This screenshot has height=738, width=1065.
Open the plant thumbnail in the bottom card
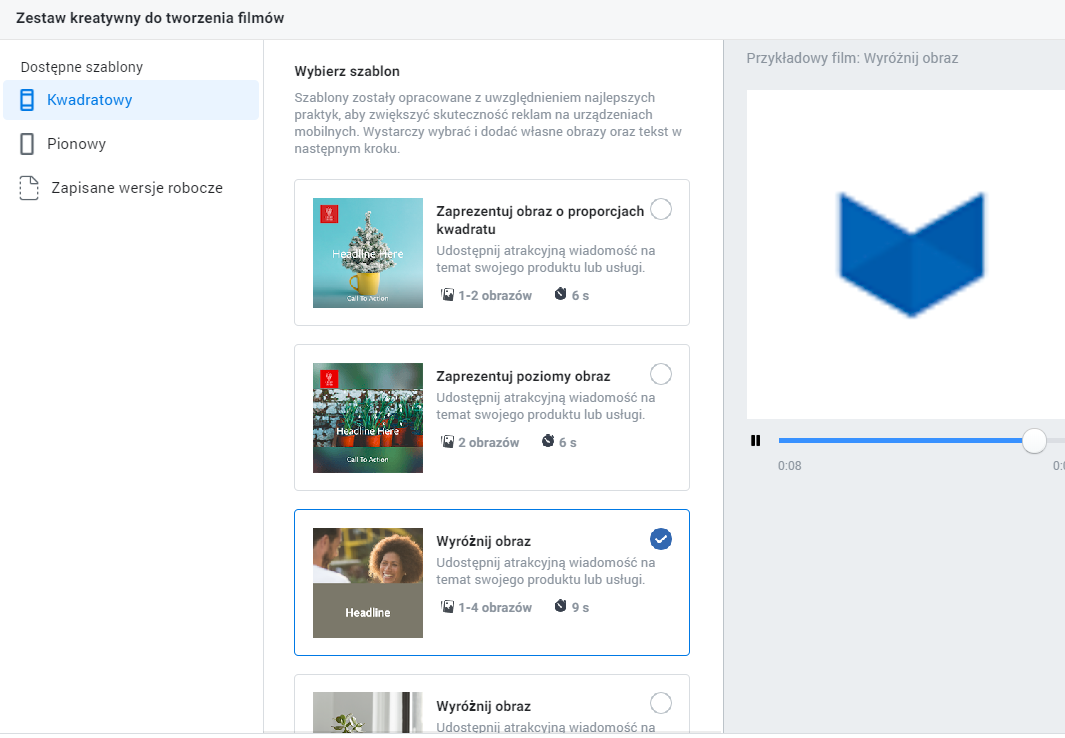pos(368,712)
